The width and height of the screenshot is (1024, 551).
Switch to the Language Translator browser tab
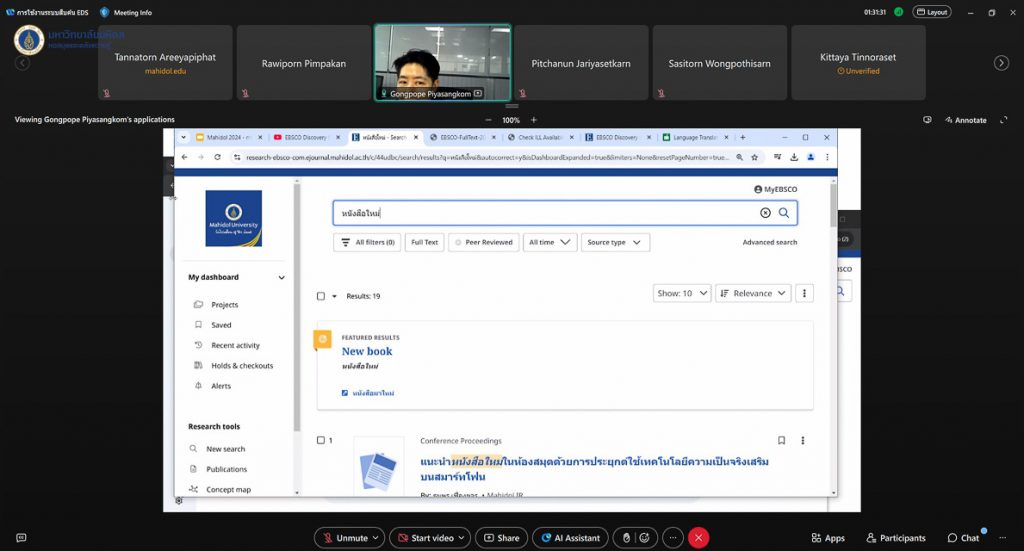[x=695, y=137]
